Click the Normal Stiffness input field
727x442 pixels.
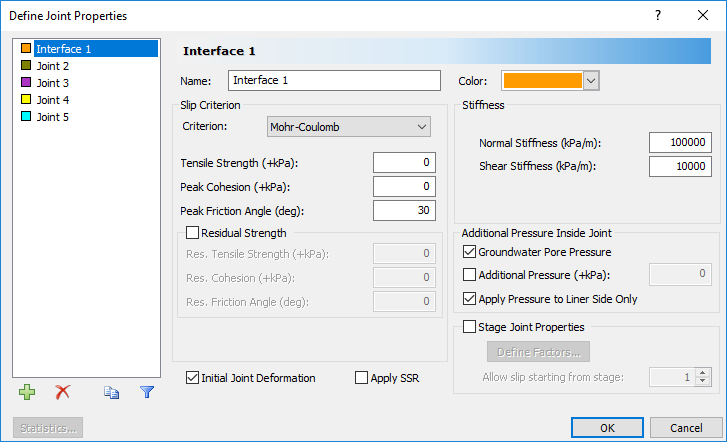pyautogui.click(x=679, y=143)
